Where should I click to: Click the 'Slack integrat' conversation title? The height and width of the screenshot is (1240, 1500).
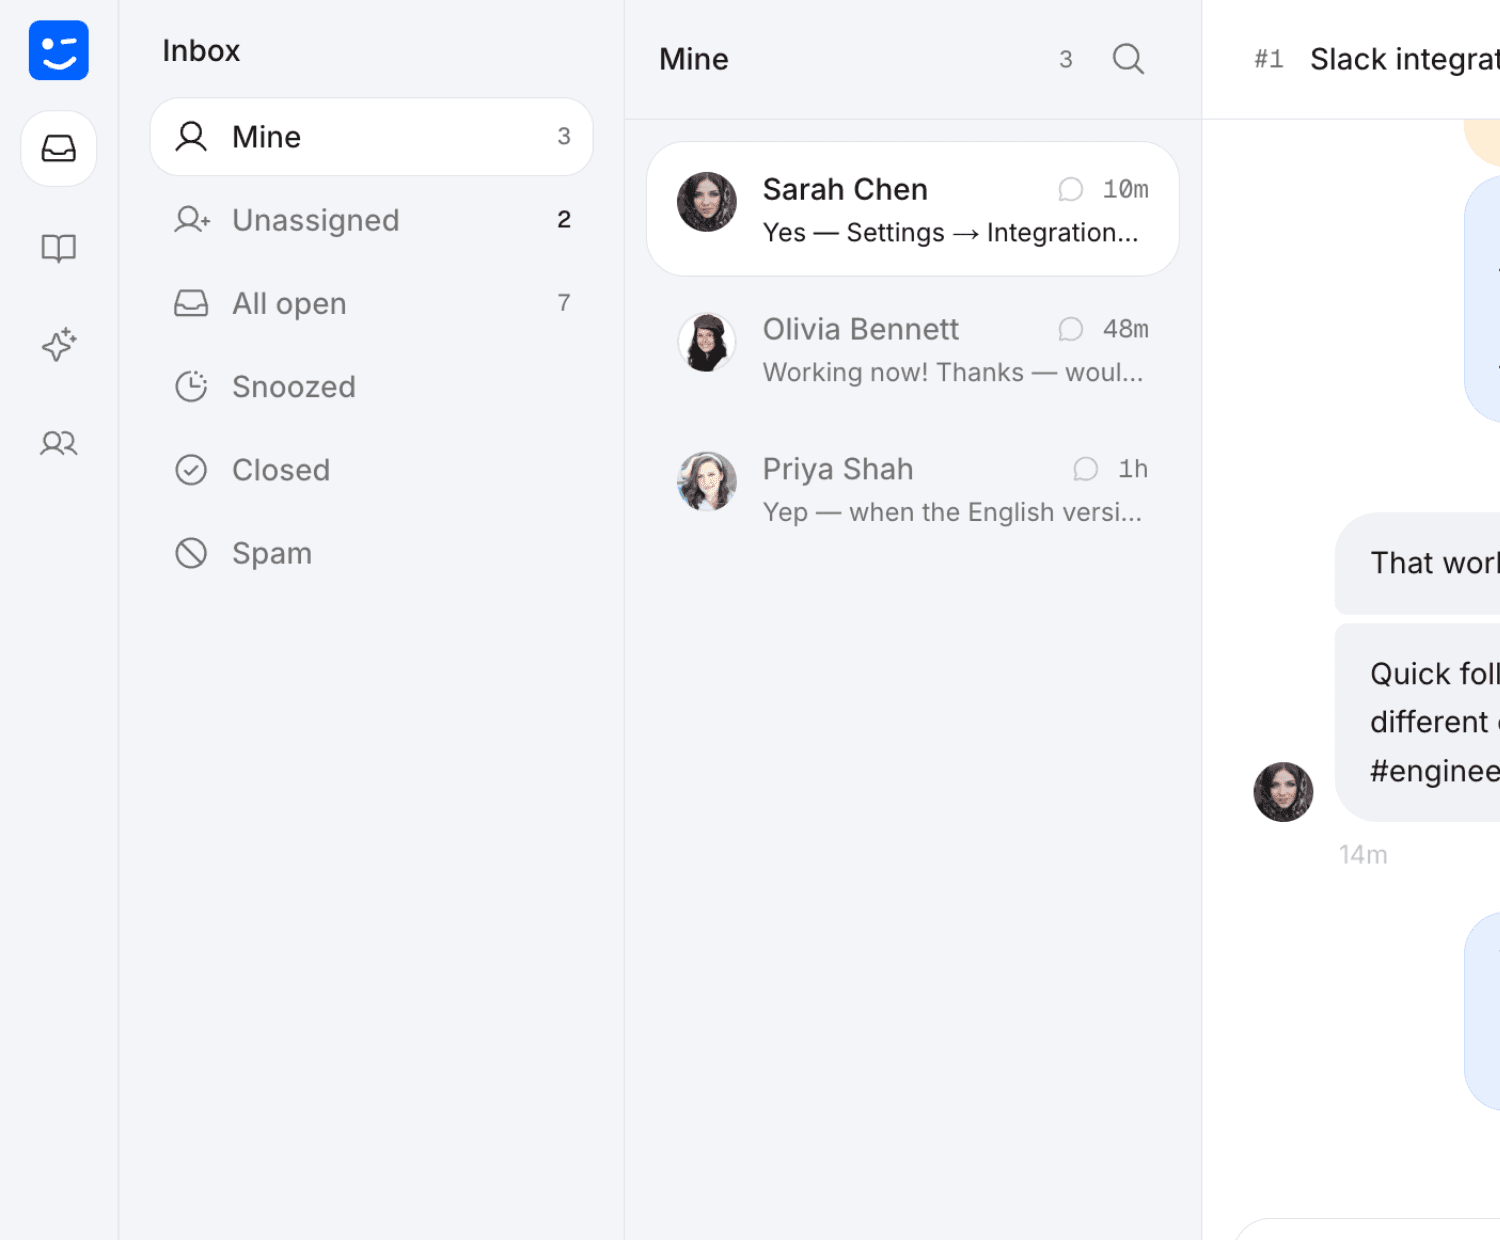tap(1405, 59)
